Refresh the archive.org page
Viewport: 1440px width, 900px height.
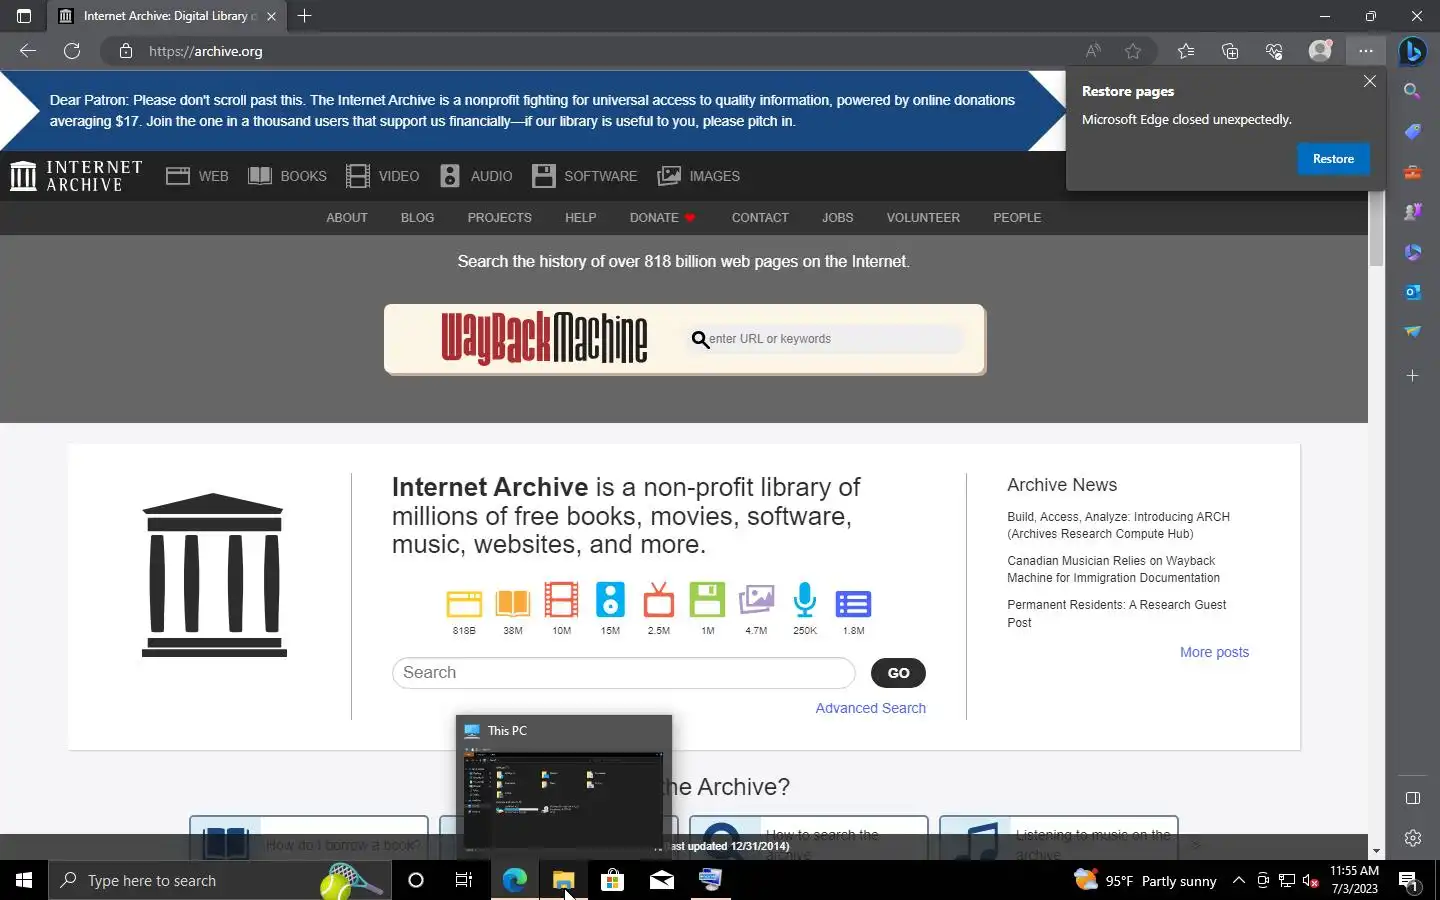(72, 51)
